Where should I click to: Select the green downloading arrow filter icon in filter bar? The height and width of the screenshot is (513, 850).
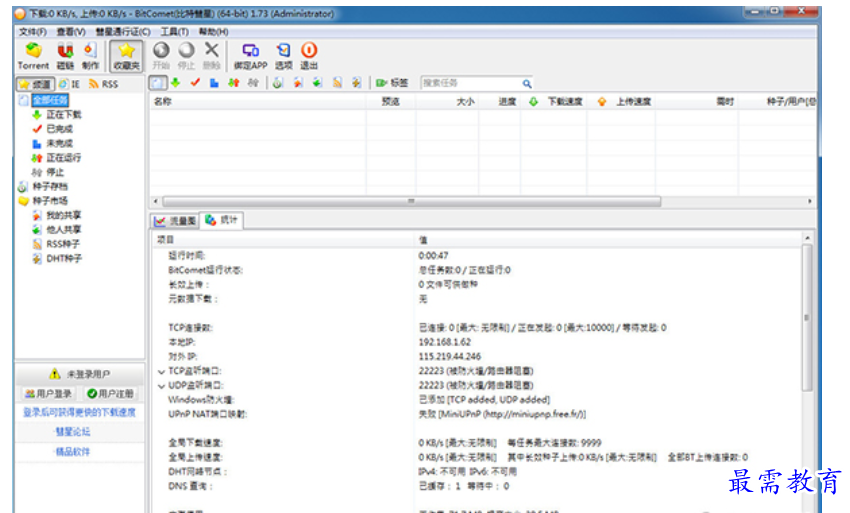coord(176,83)
